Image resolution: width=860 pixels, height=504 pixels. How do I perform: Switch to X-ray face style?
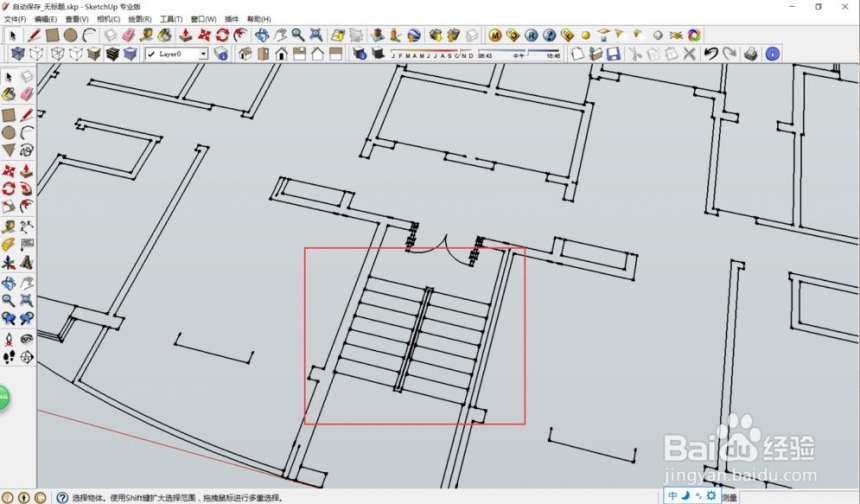tap(18, 54)
